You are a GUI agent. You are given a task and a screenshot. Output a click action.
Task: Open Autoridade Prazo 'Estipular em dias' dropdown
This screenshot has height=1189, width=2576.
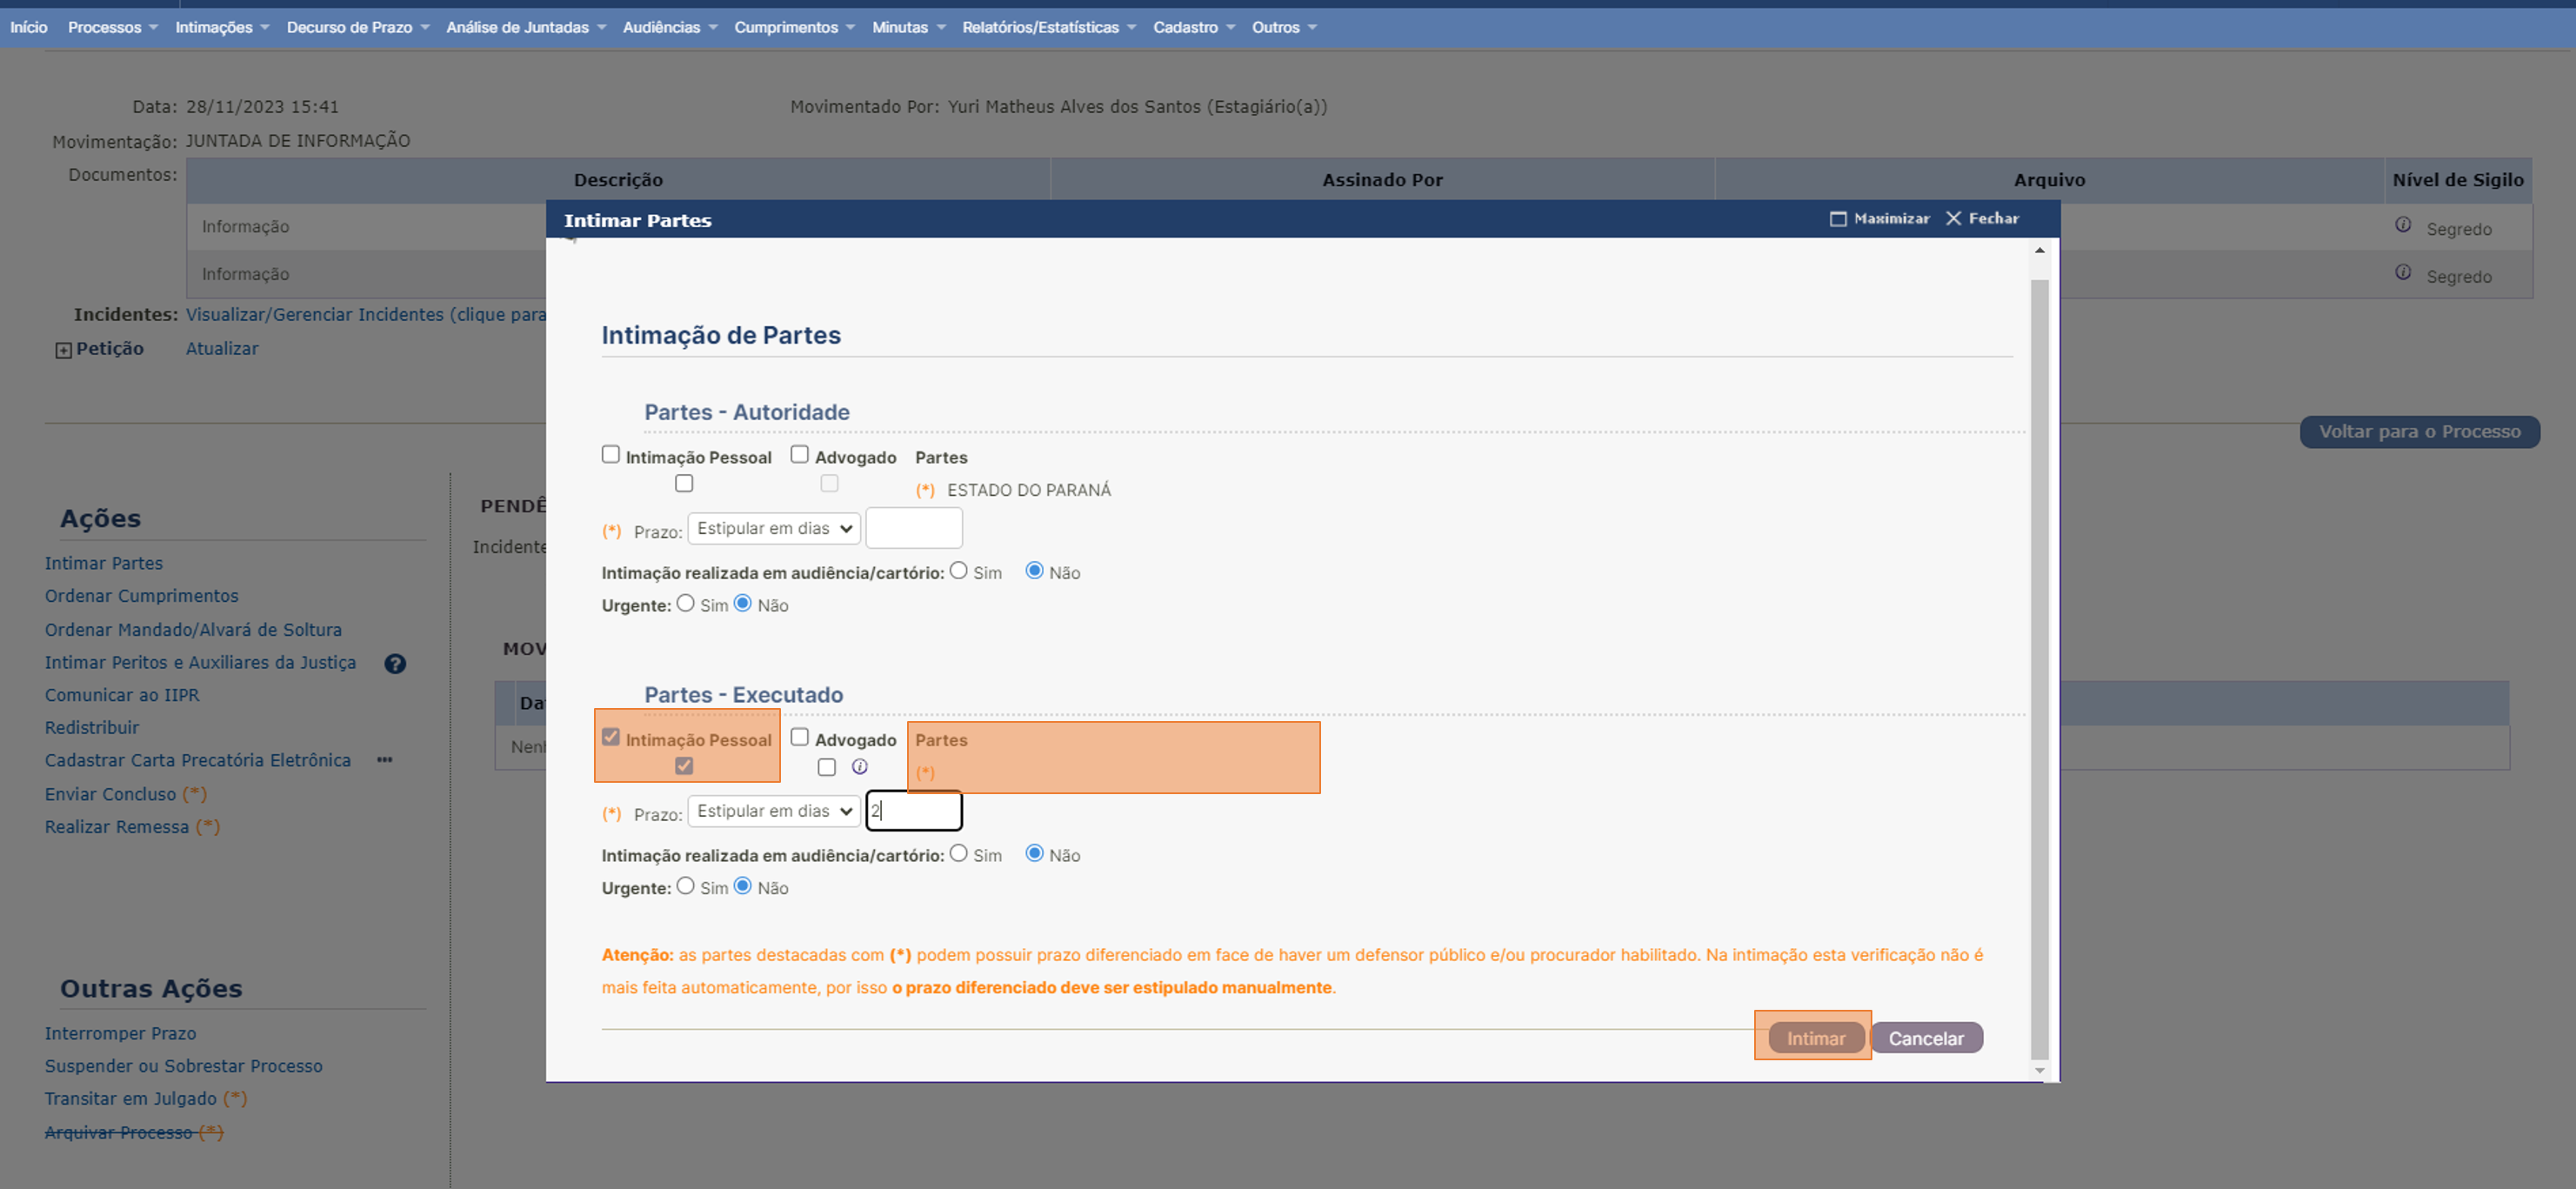(774, 528)
